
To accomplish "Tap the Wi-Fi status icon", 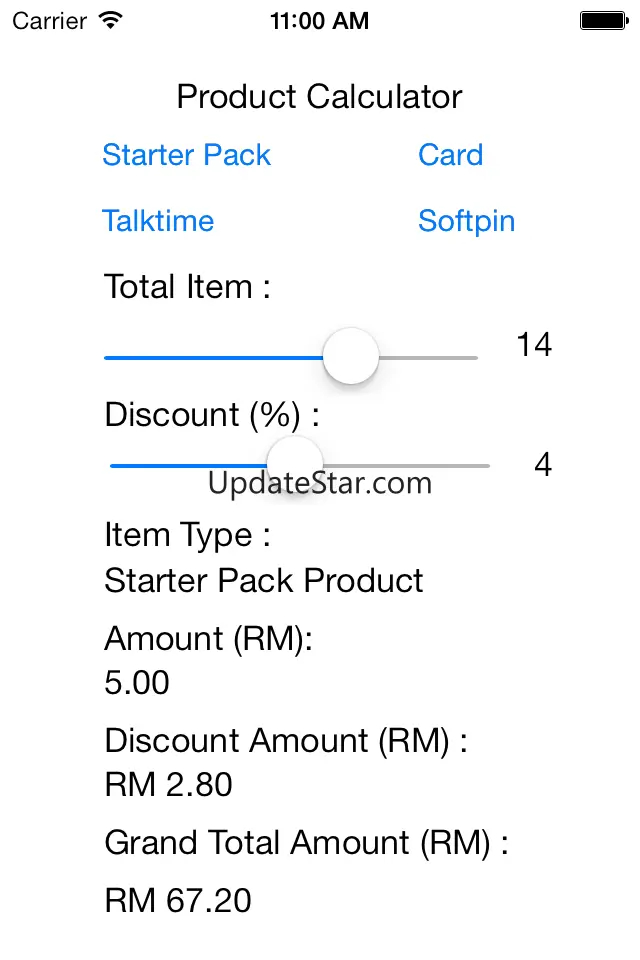I will [x=111, y=20].
